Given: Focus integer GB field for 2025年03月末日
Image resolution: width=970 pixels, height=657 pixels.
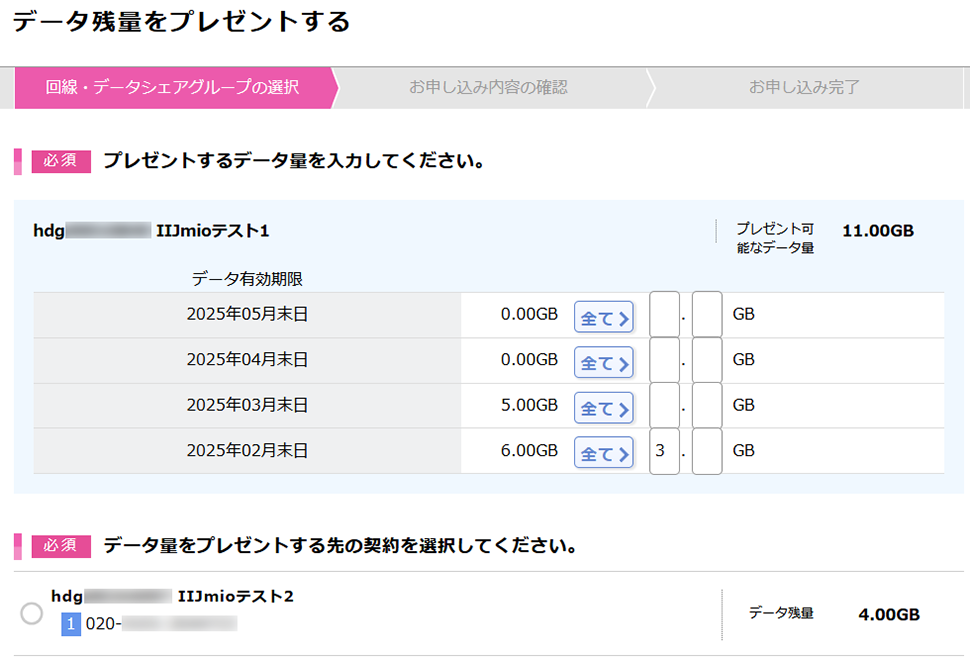Looking at the screenshot, I should pyautogui.click(x=664, y=405).
